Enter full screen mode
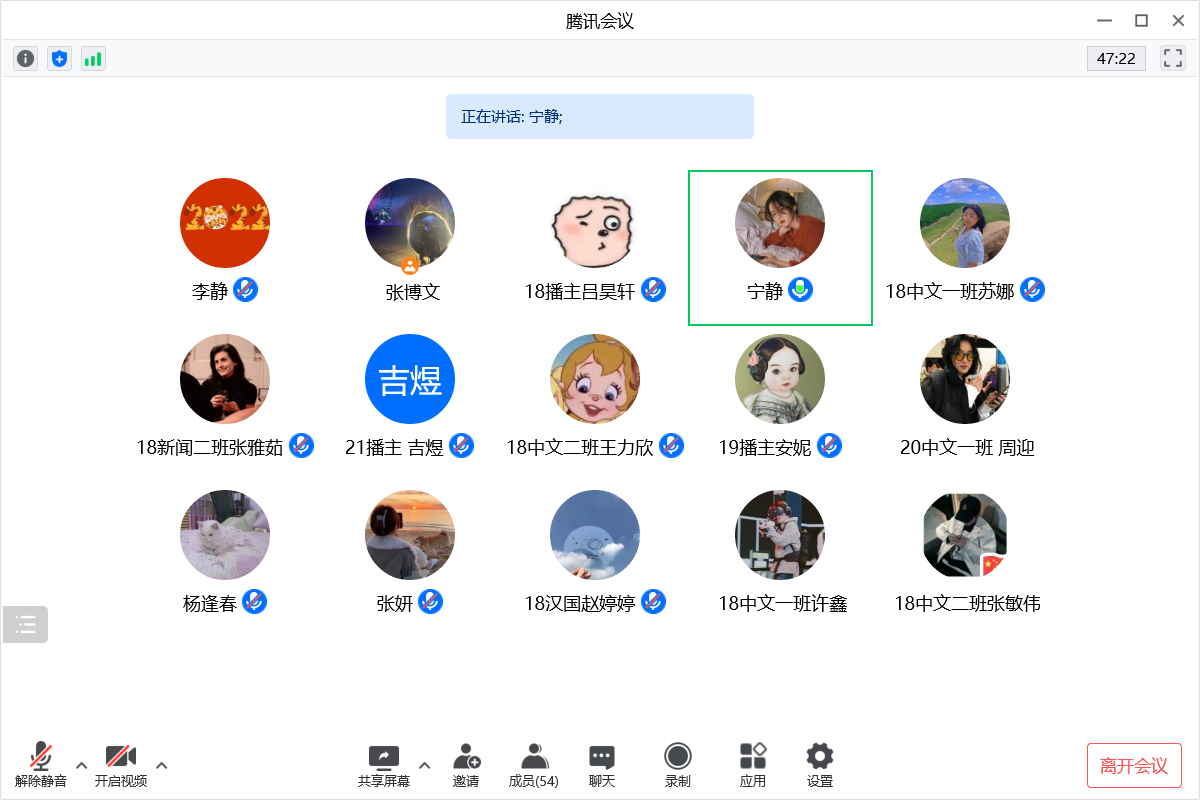Screen dimensions: 1200x800 pyautogui.click(x=1172, y=58)
